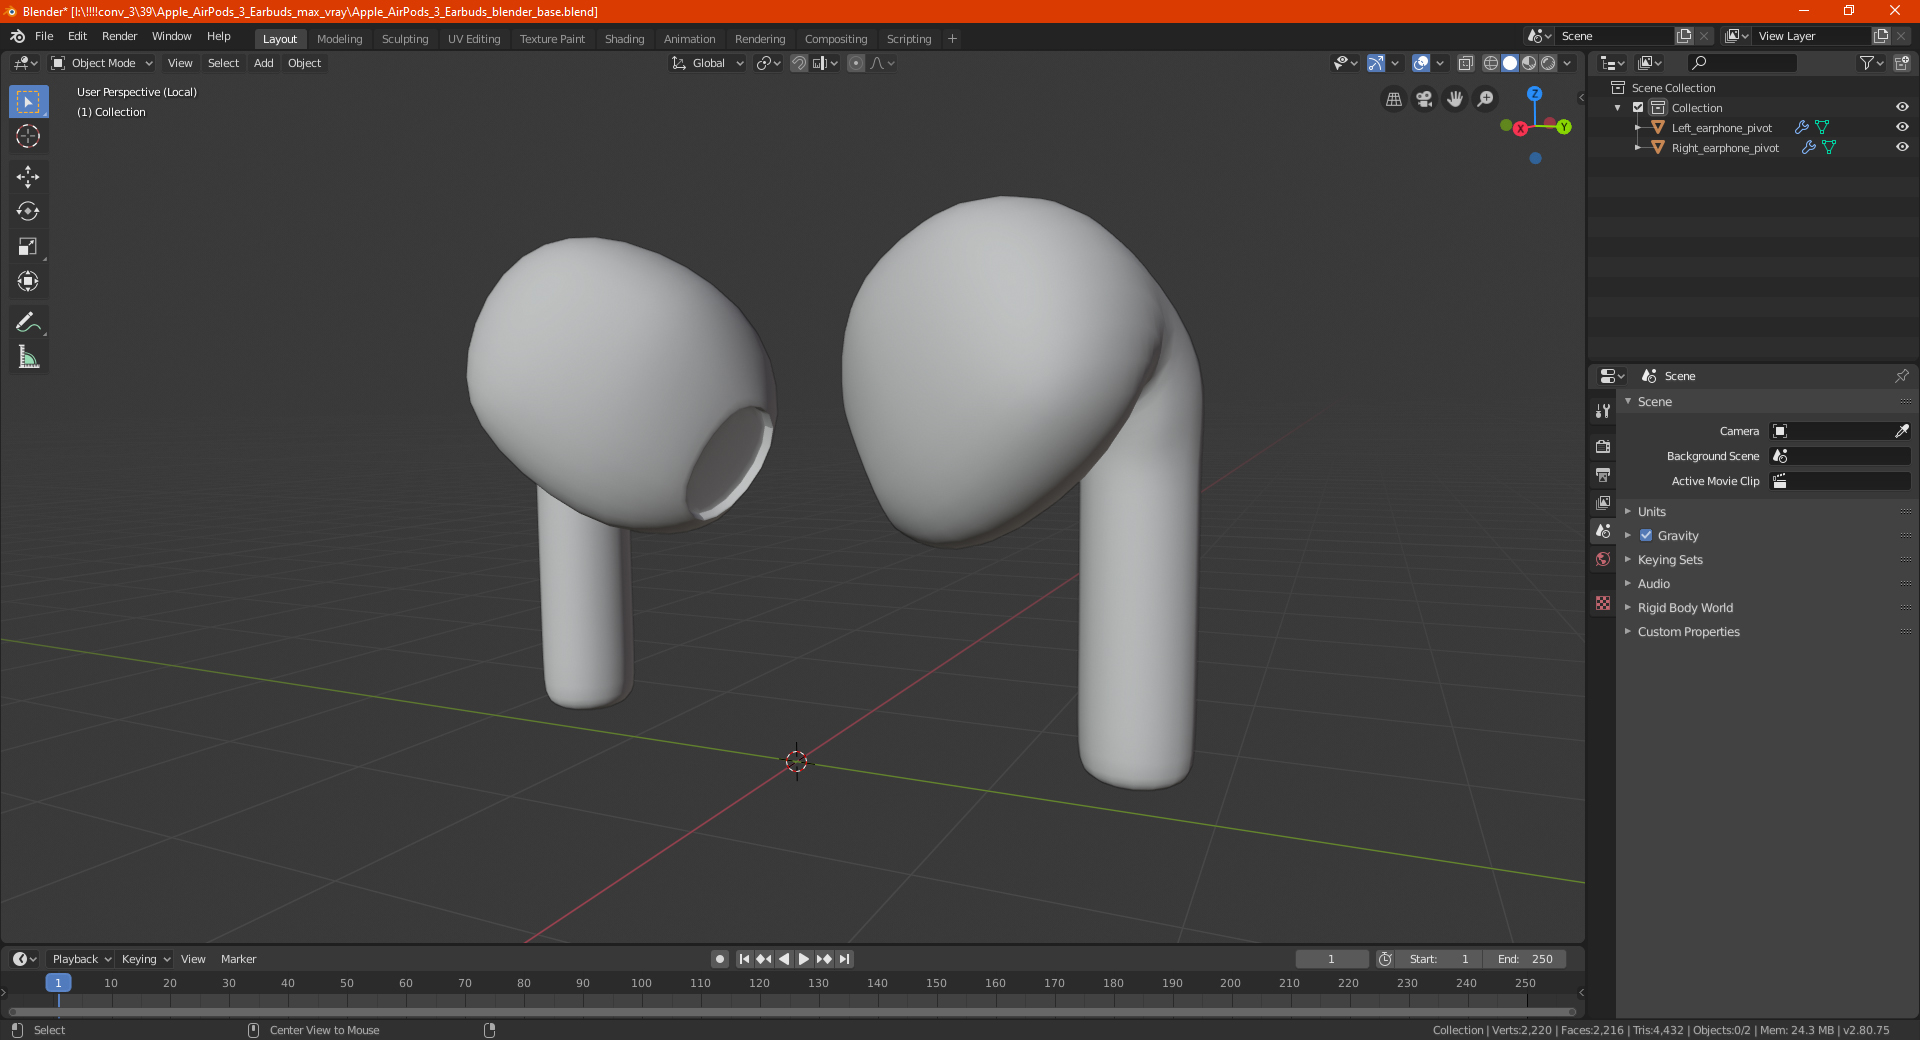Open the Object Mode dropdown
This screenshot has height=1040, width=1920.
click(102, 63)
